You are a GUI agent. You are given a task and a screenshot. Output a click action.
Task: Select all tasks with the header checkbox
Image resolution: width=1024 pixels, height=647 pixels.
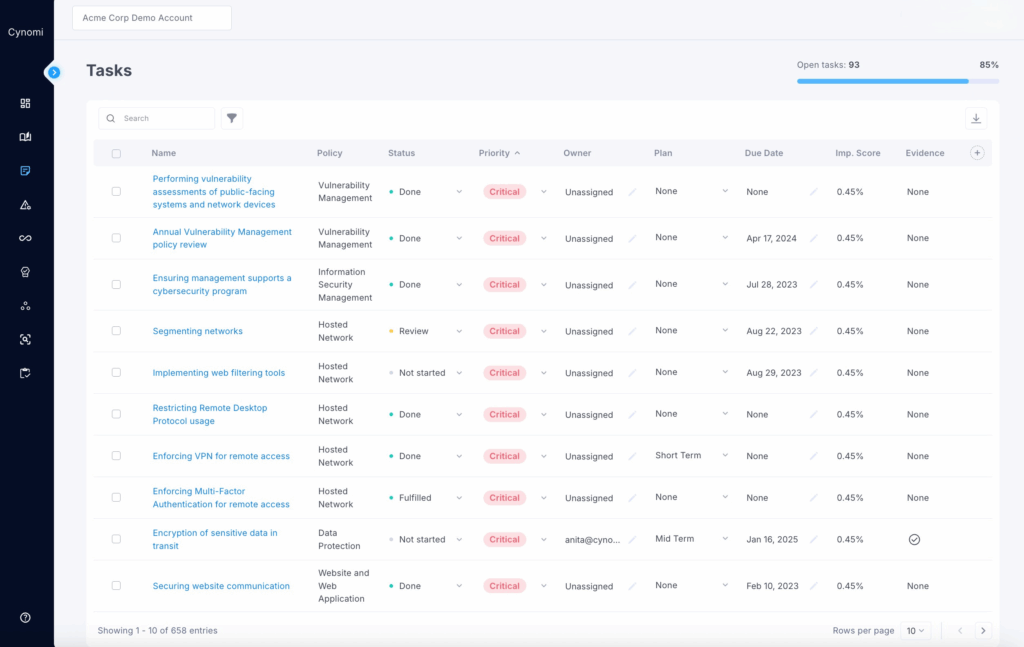pos(116,154)
